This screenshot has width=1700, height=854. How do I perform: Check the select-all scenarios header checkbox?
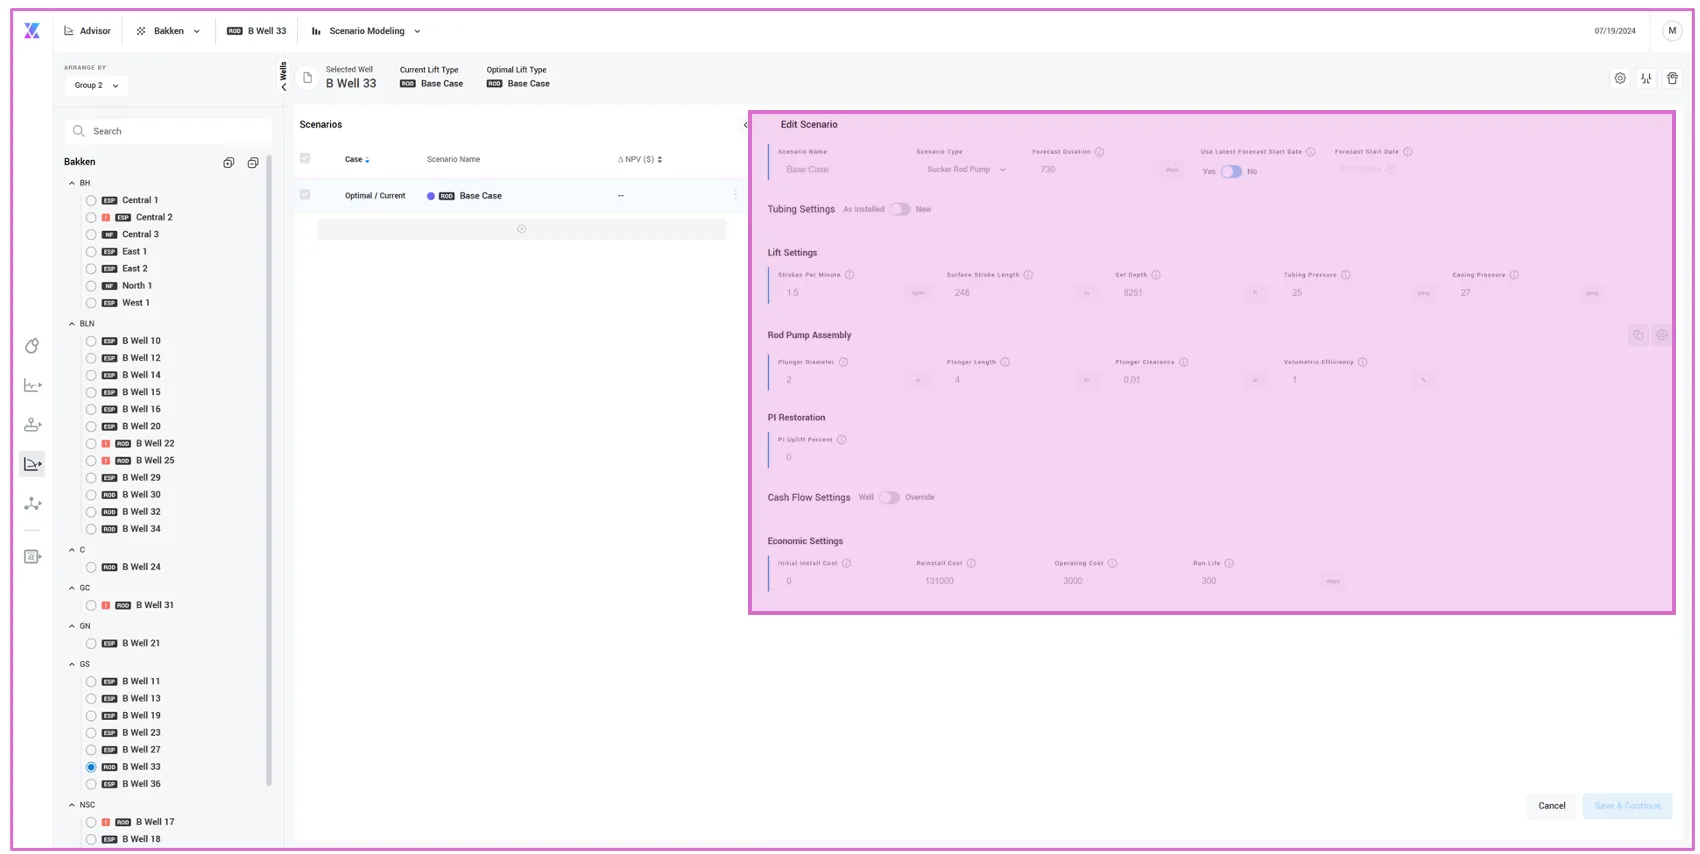point(305,158)
